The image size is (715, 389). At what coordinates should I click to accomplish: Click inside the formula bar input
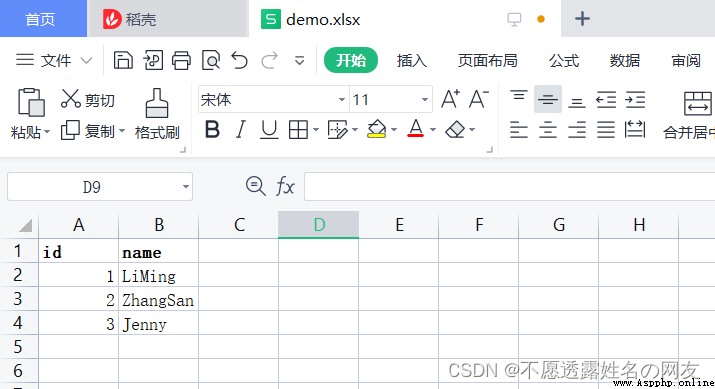(x=509, y=187)
